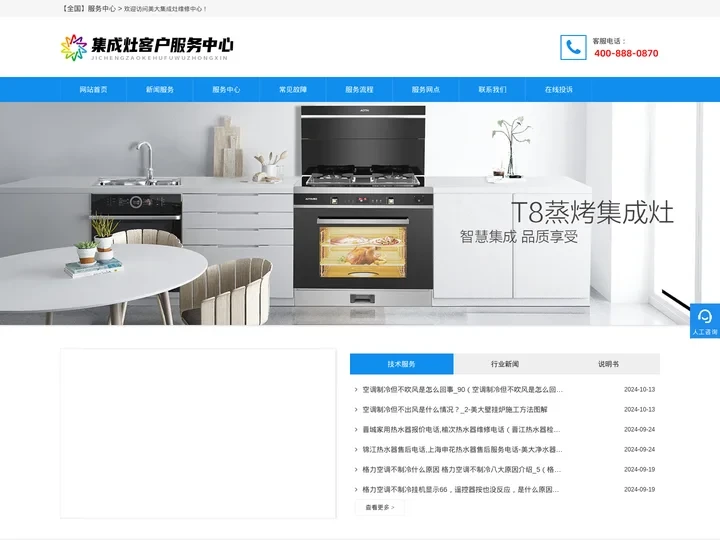This screenshot has width=720, height=540.
Task: Open 服务网点 navigation item
Action: point(426,90)
